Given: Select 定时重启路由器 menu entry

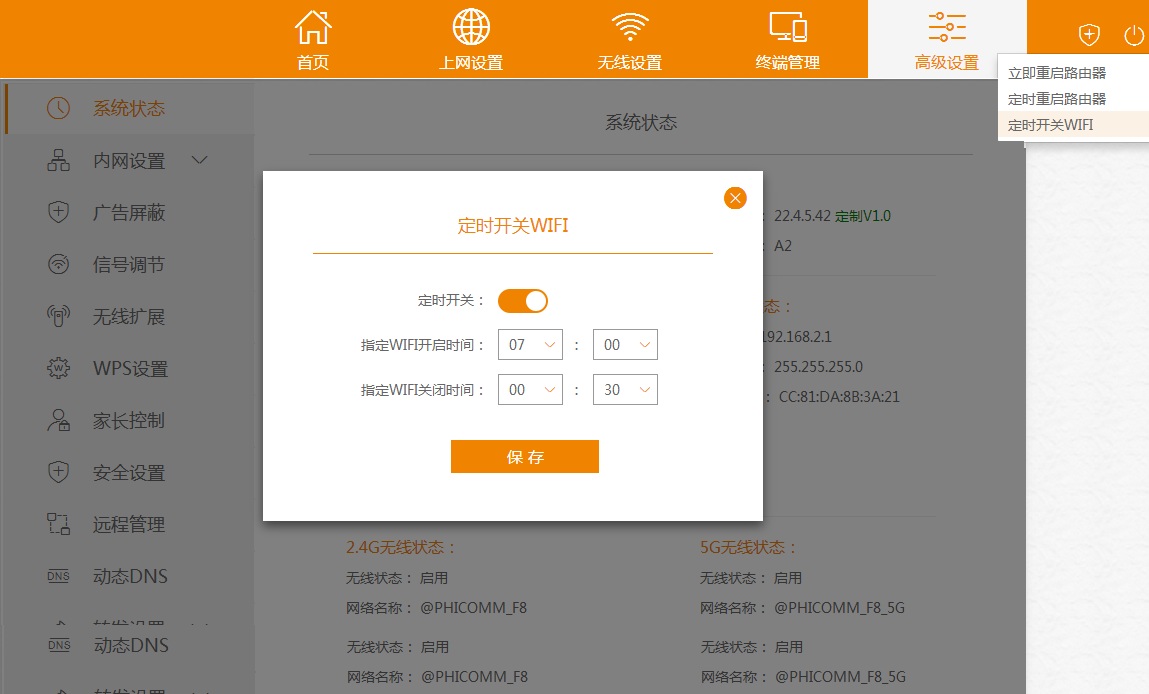Looking at the screenshot, I should coord(1057,99).
